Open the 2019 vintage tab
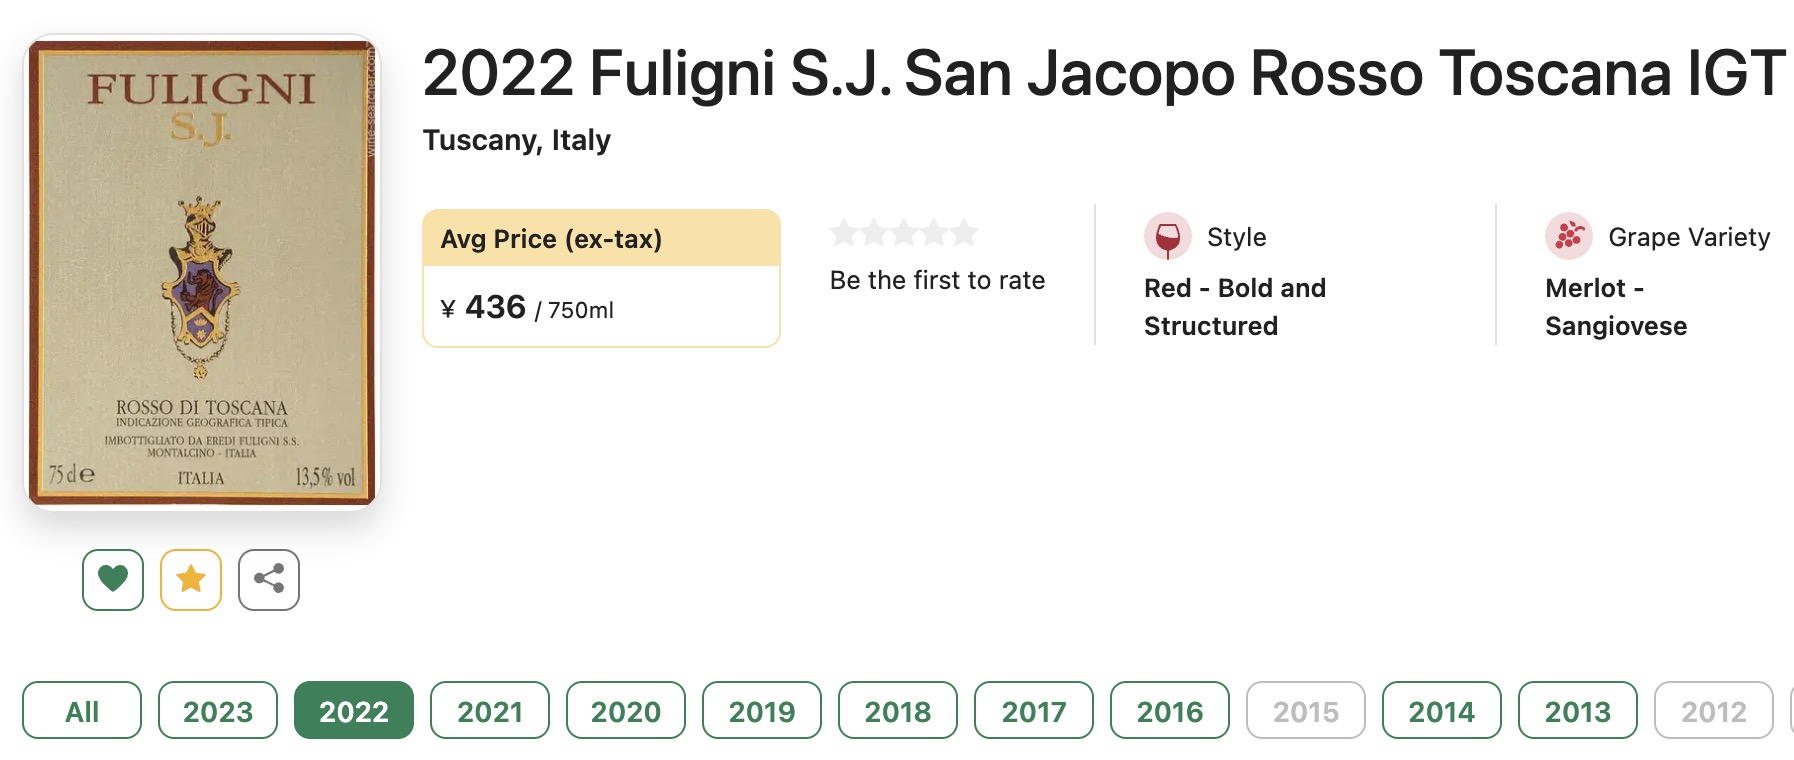1794x760 pixels. pyautogui.click(x=762, y=711)
